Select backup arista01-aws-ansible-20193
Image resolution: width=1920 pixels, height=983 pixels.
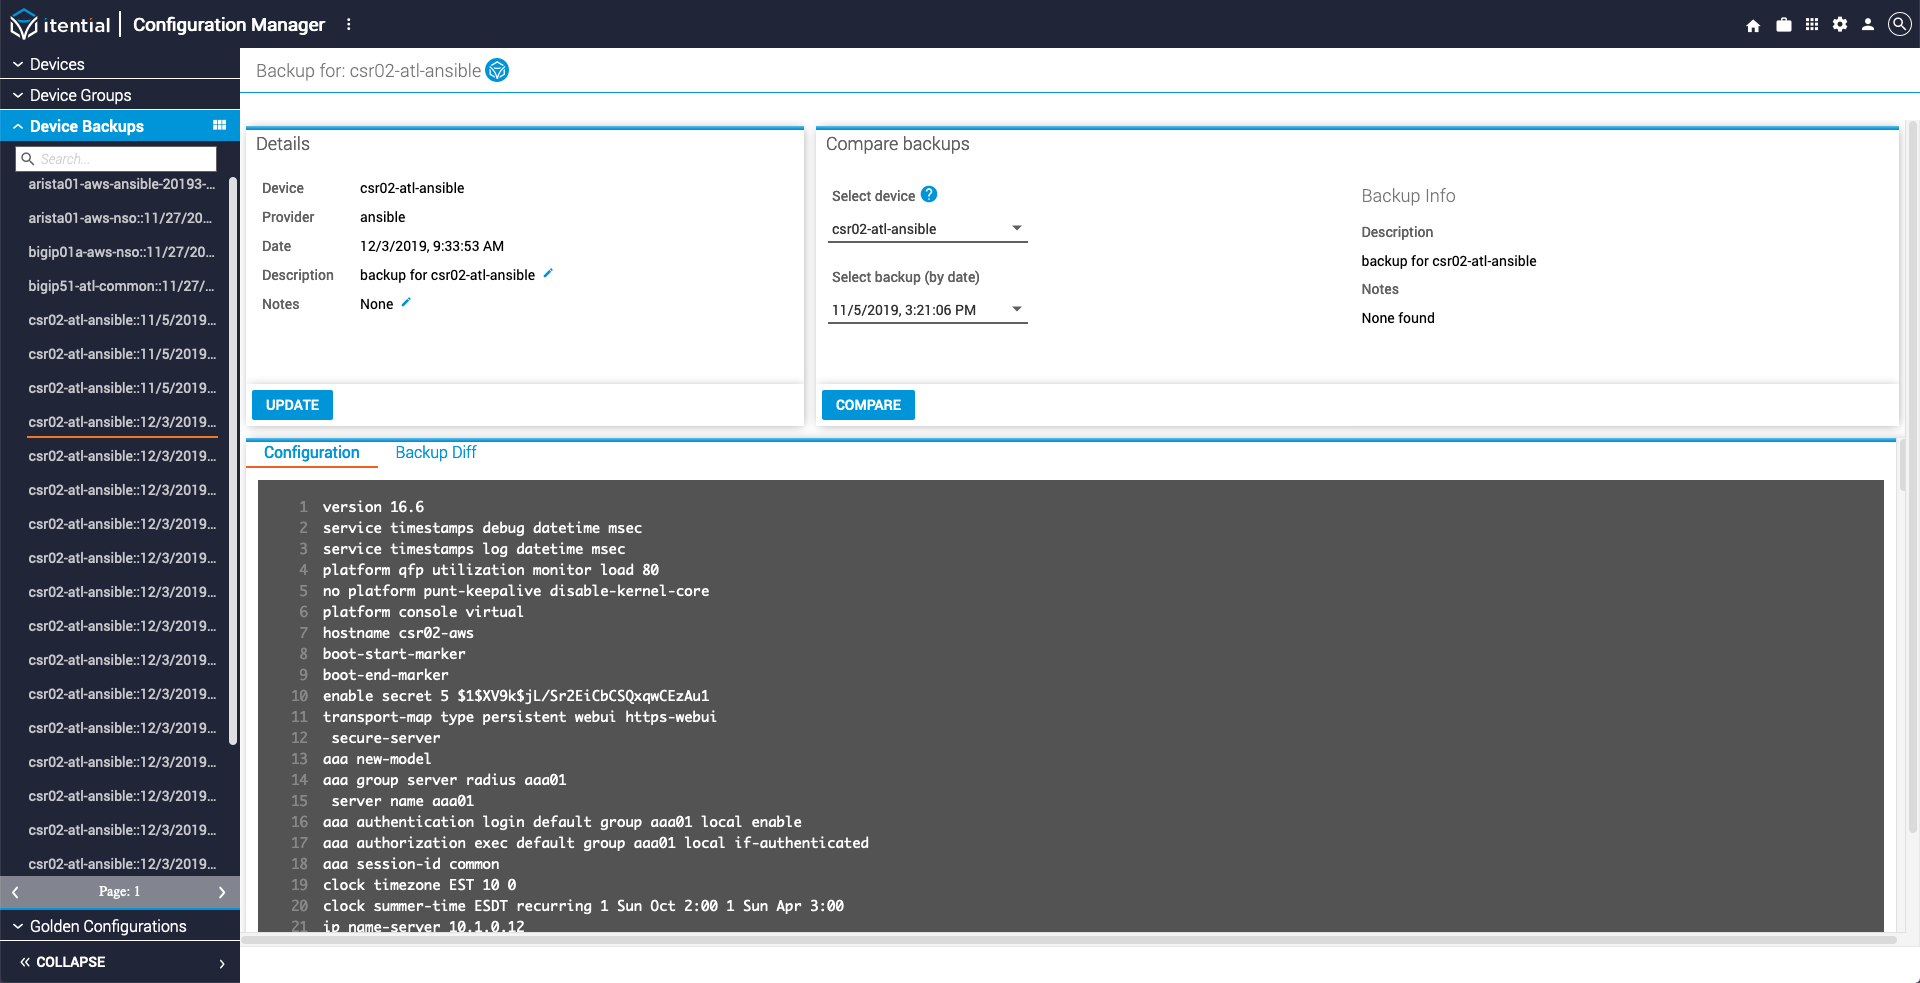click(121, 184)
